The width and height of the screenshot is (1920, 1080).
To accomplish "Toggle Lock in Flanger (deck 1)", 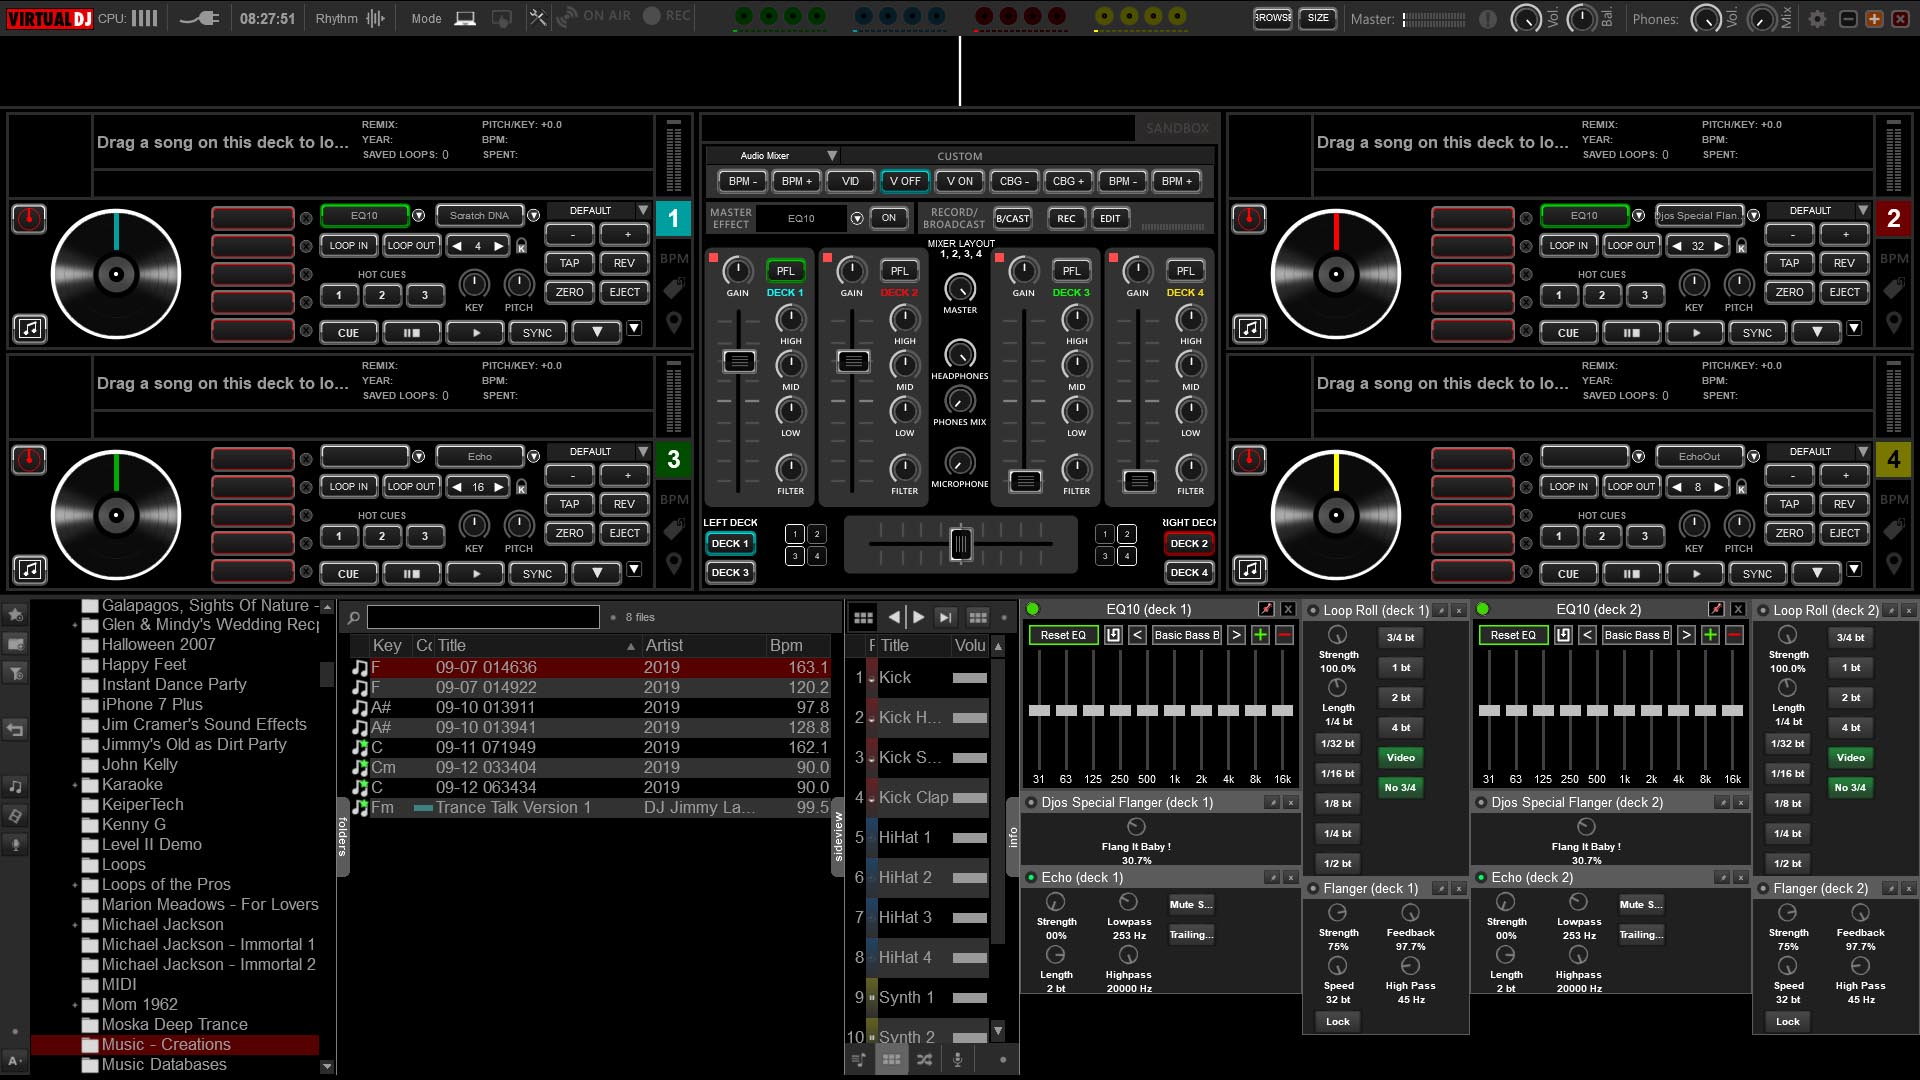I will coord(1338,1022).
